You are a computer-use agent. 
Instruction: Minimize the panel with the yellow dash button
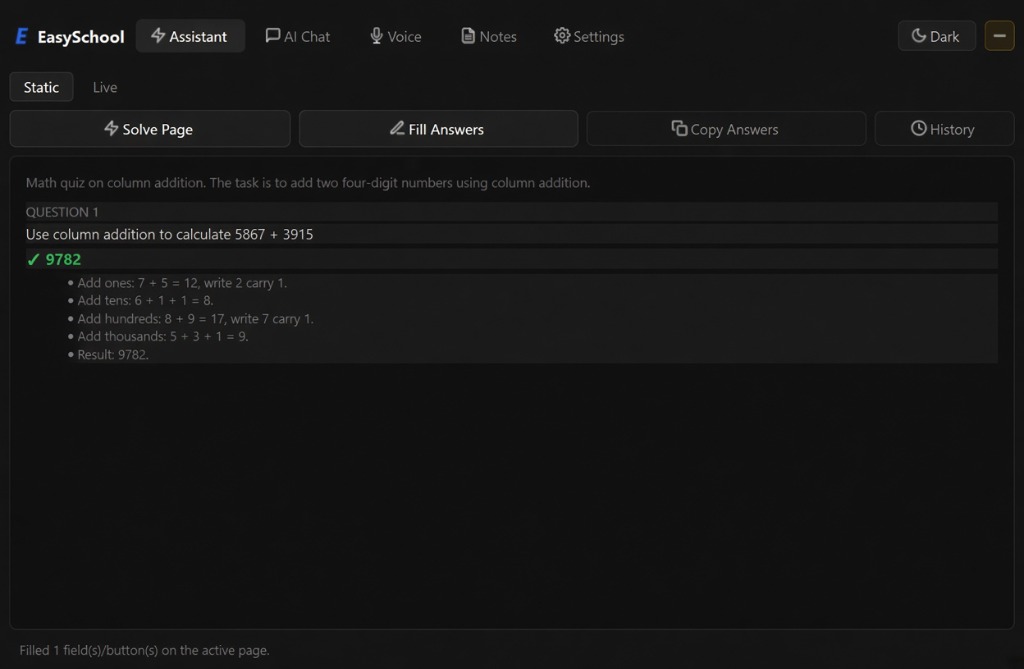[x=999, y=36]
